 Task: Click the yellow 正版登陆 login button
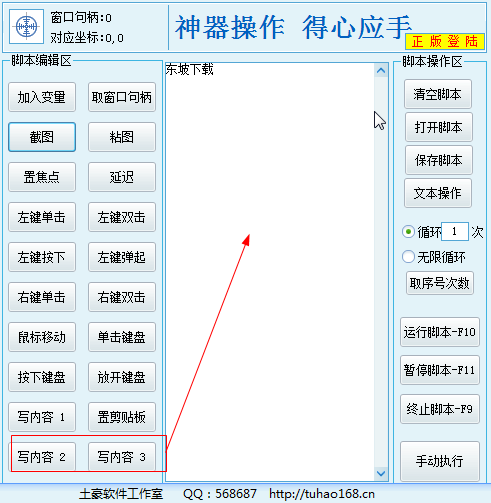click(x=445, y=42)
